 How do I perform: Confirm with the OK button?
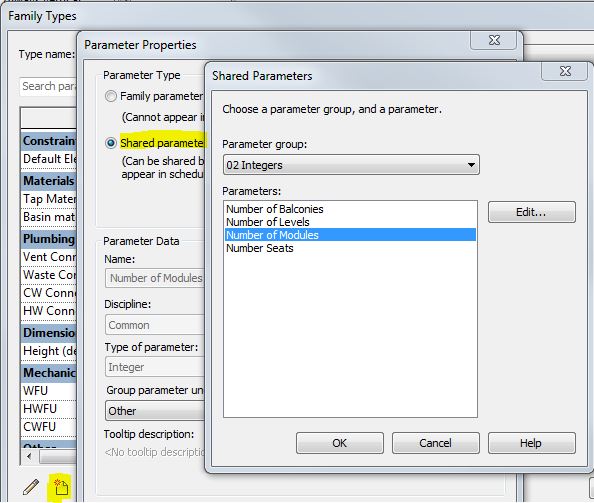tap(339, 443)
